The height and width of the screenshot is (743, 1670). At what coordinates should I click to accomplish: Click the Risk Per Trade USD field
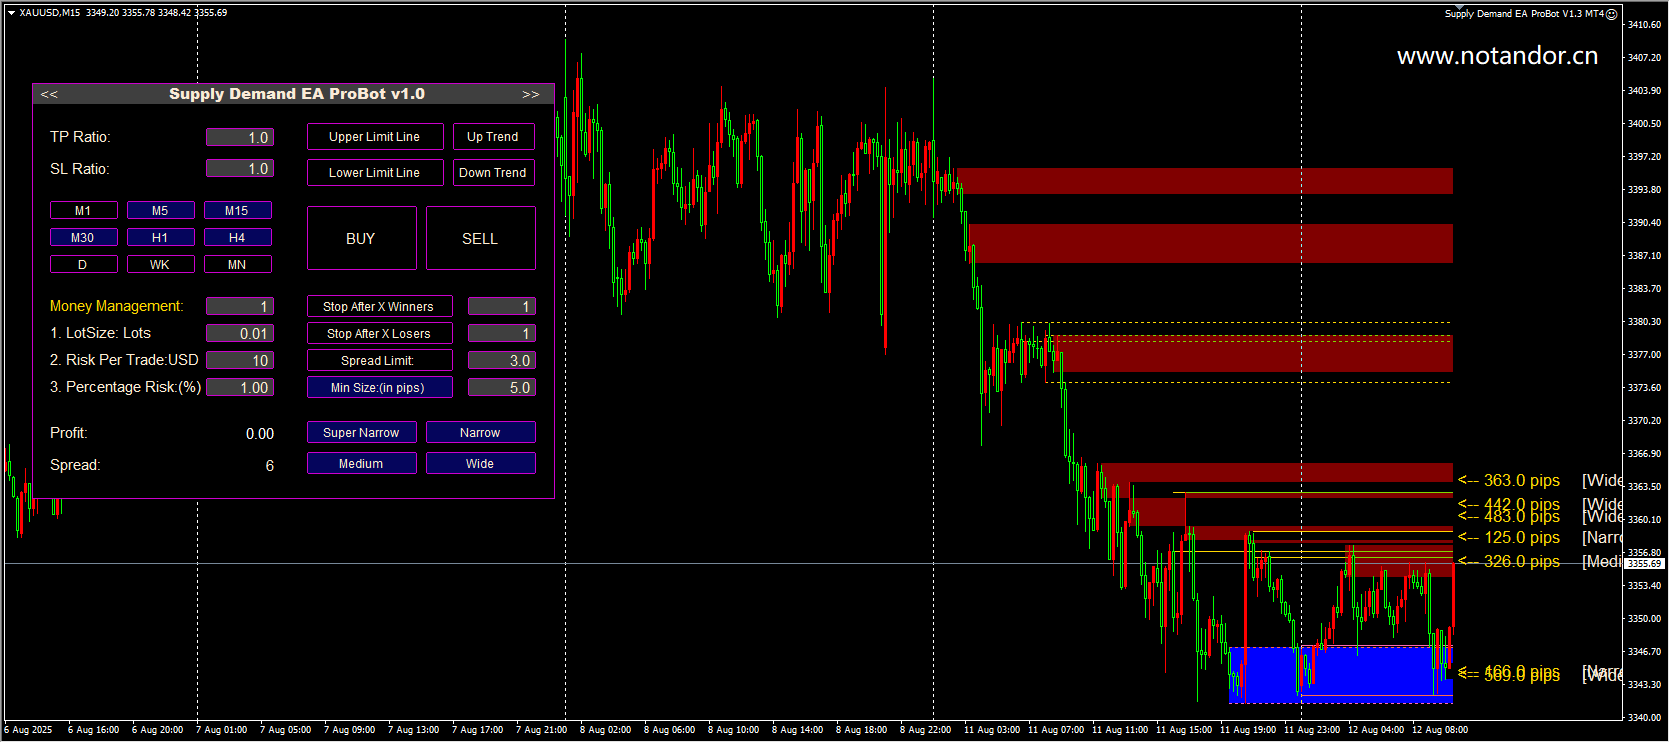(240, 361)
